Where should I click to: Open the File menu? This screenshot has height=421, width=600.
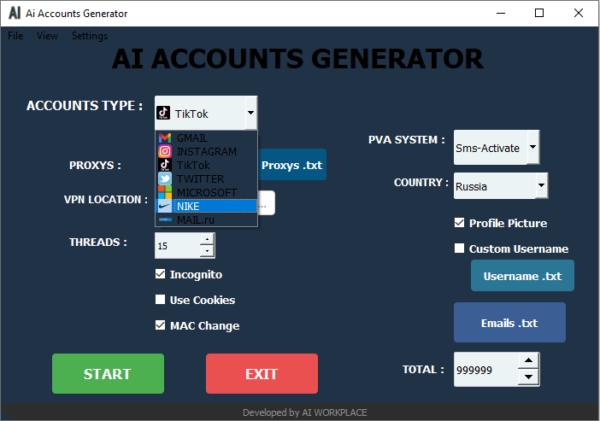point(15,36)
